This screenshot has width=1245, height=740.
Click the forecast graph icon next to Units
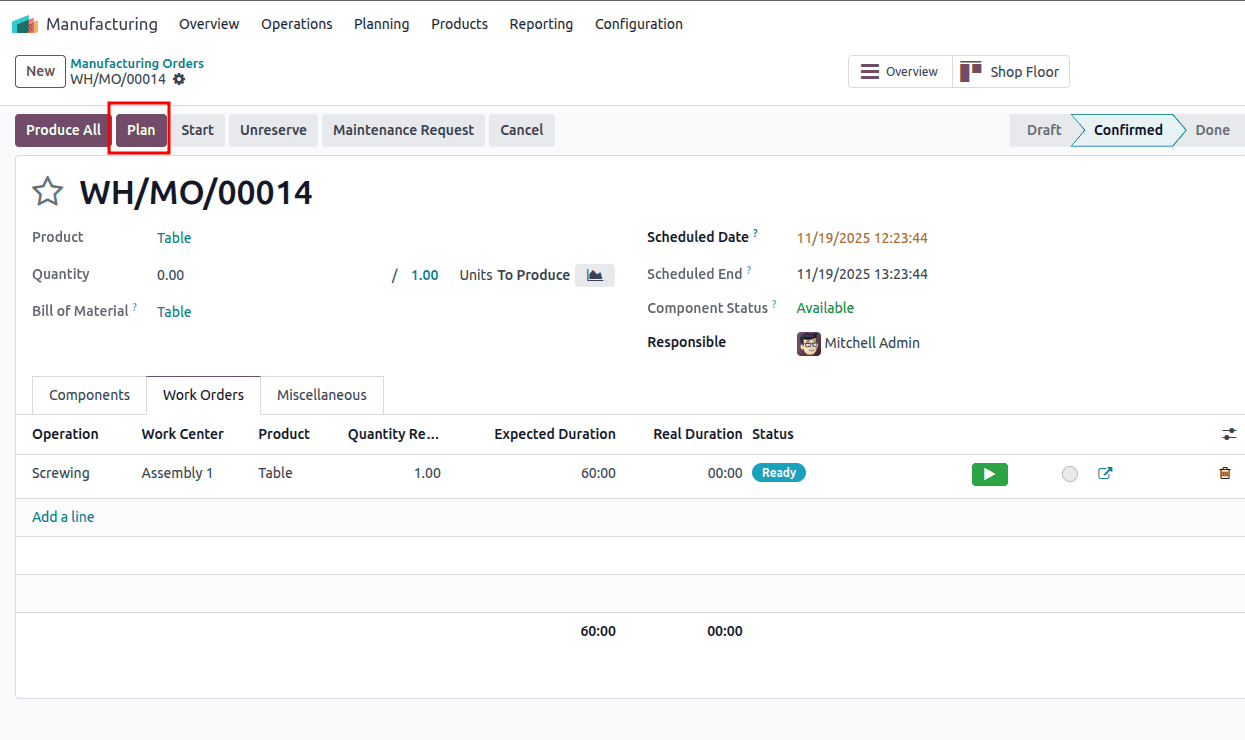click(594, 274)
